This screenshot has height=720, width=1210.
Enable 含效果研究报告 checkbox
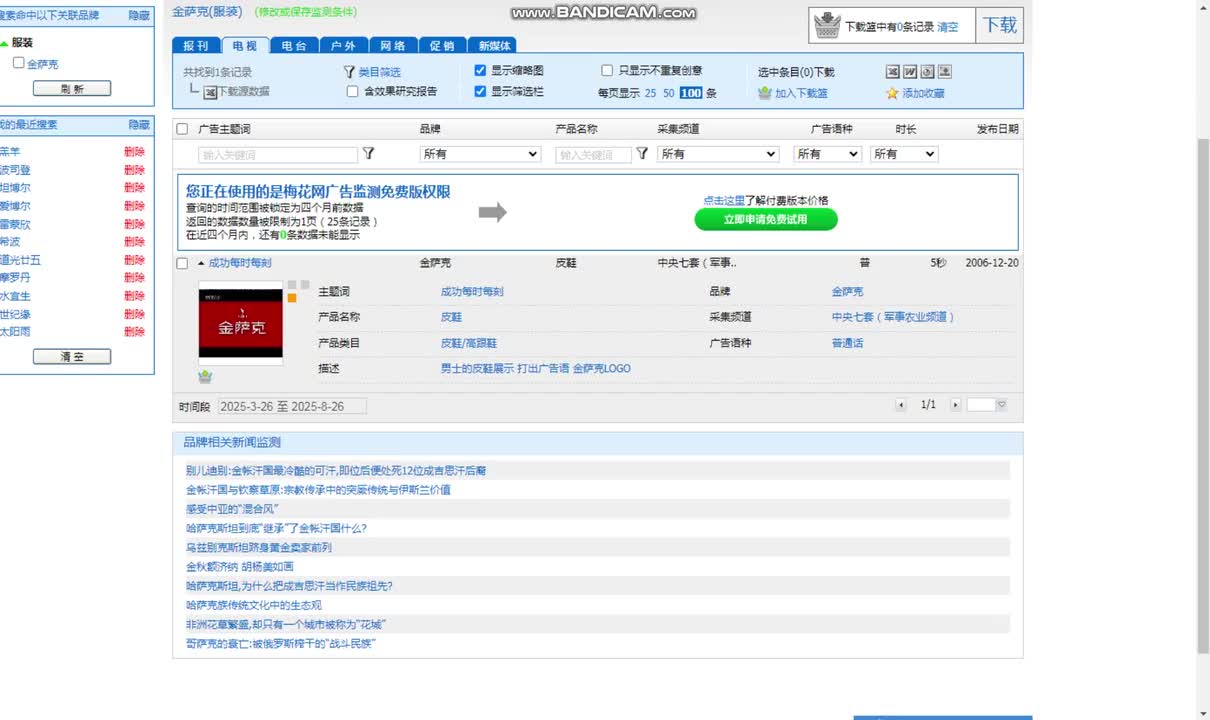(x=352, y=91)
